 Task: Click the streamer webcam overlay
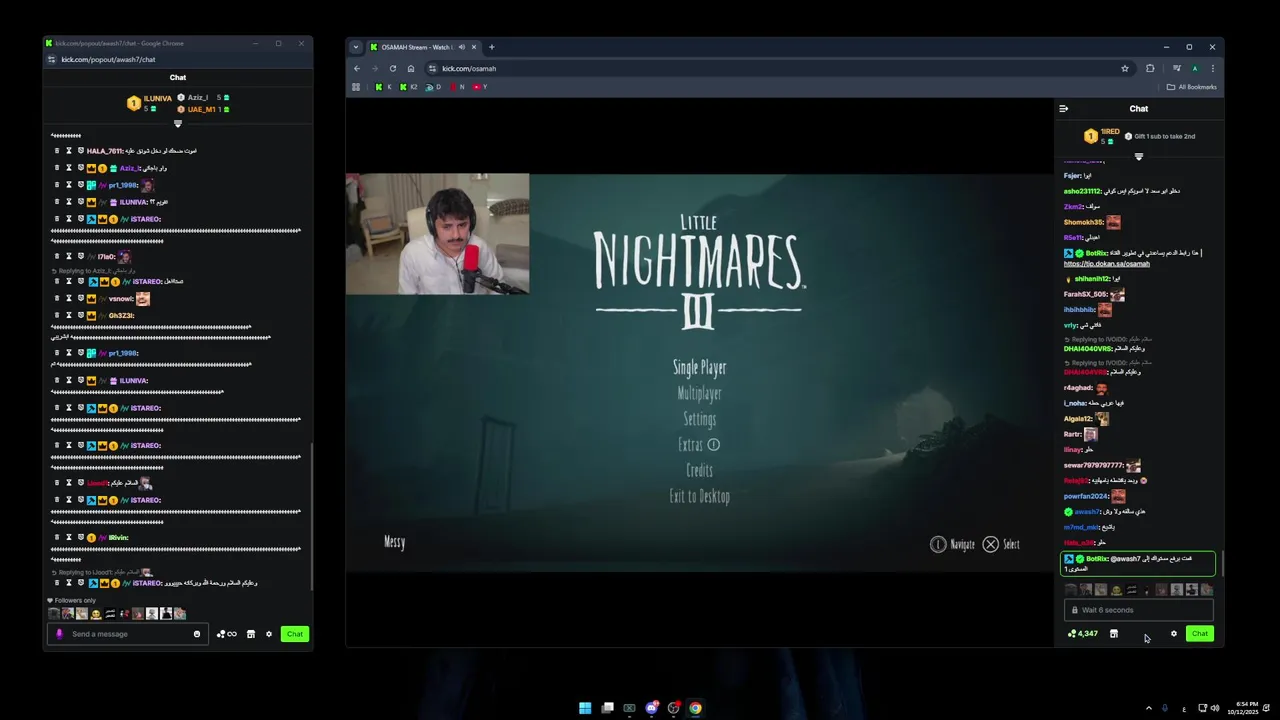tap(438, 234)
